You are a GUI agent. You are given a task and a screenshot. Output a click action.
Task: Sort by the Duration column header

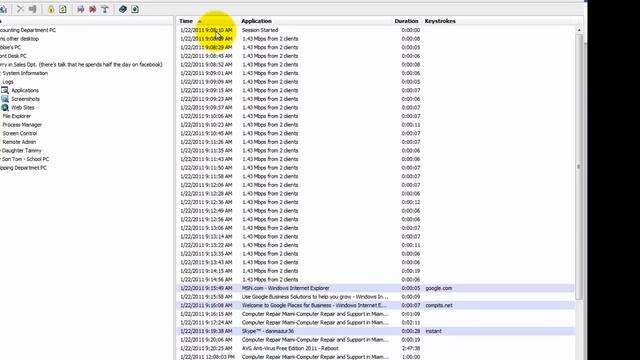click(x=406, y=21)
